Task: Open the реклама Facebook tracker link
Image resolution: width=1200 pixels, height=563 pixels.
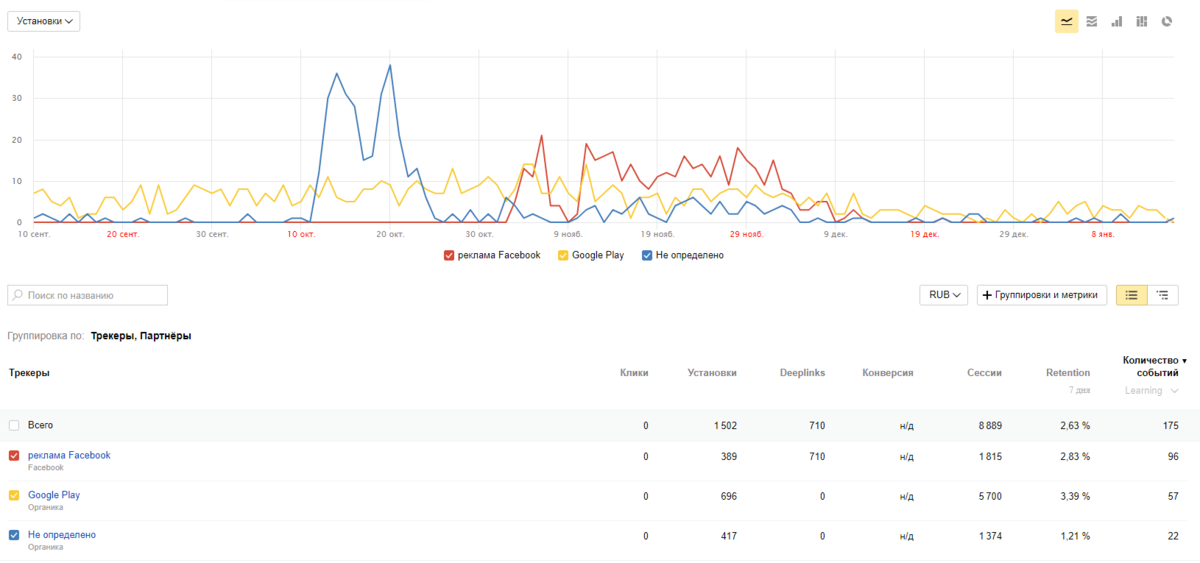Action: (x=69, y=455)
